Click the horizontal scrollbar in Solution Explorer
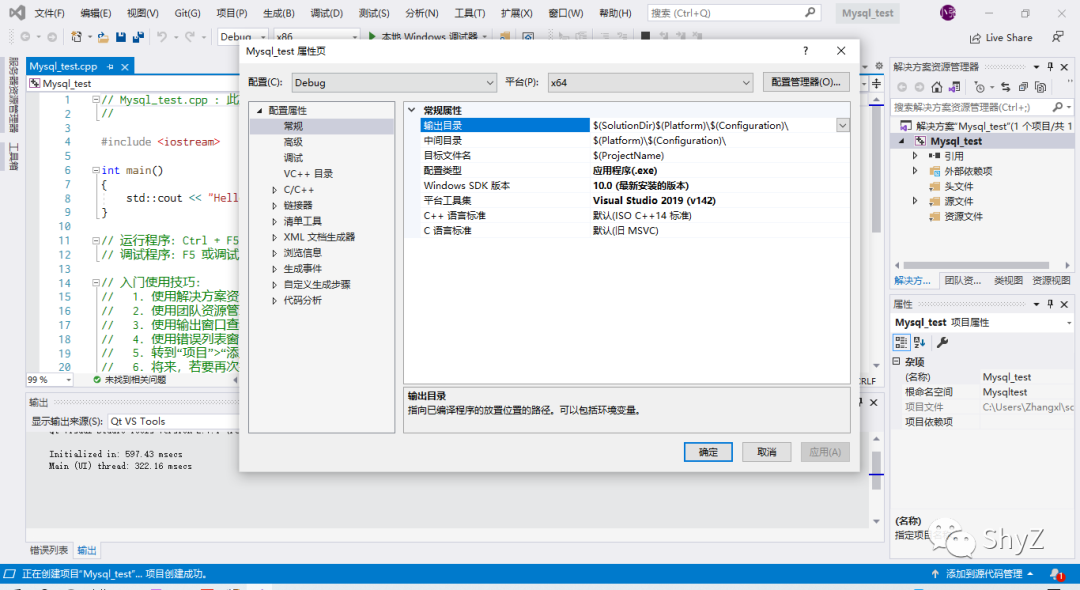 point(976,265)
